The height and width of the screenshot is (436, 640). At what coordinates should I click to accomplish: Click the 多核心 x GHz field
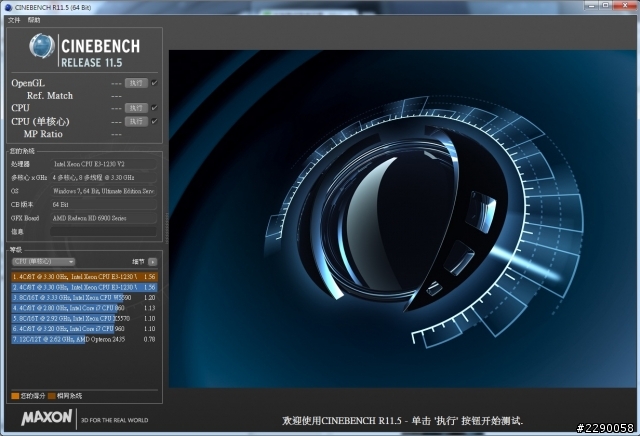(x=104, y=178)
